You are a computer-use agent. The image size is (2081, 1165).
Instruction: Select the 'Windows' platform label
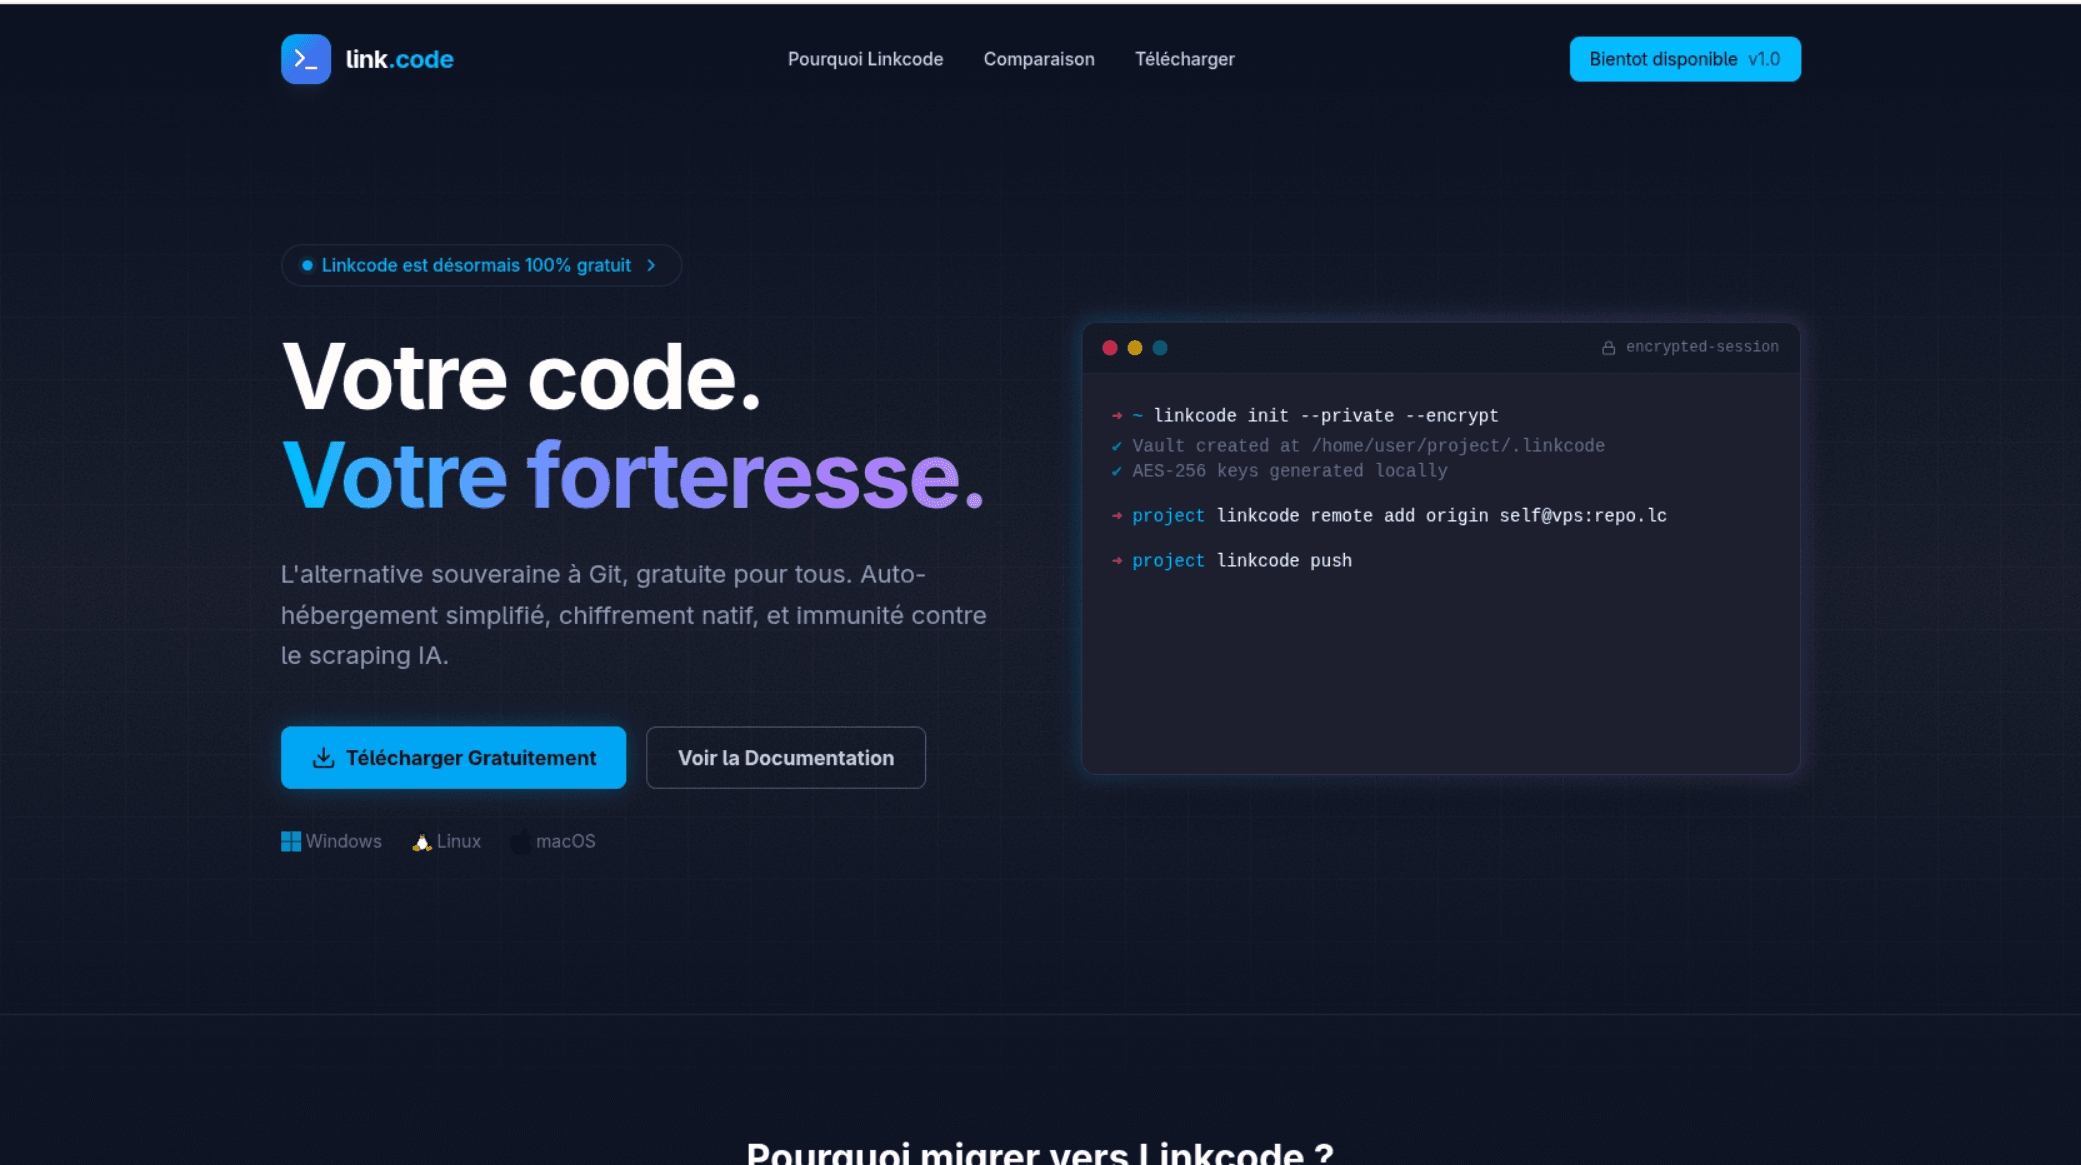pos(343,841)
